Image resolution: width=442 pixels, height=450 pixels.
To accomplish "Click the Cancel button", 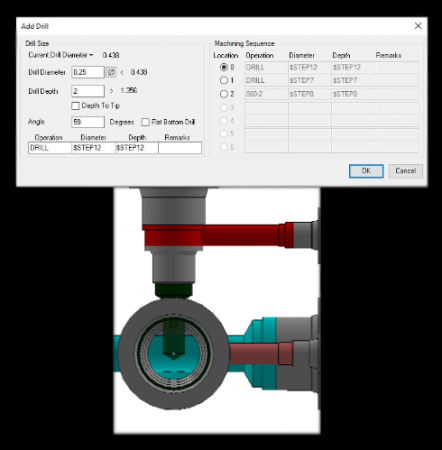I will pos(405,171).
